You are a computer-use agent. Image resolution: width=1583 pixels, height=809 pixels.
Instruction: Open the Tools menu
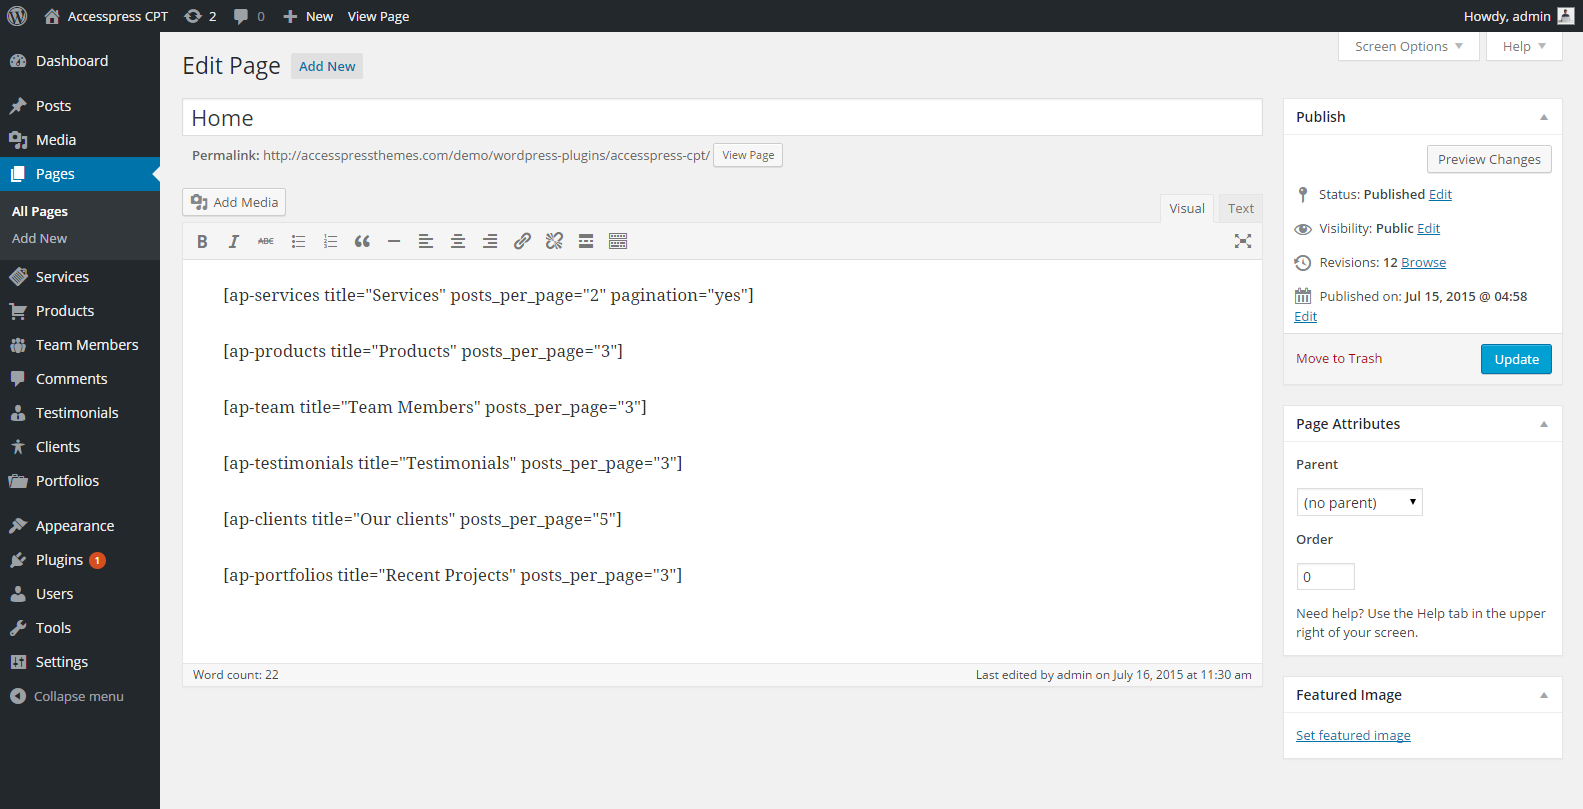coord(80,628)
